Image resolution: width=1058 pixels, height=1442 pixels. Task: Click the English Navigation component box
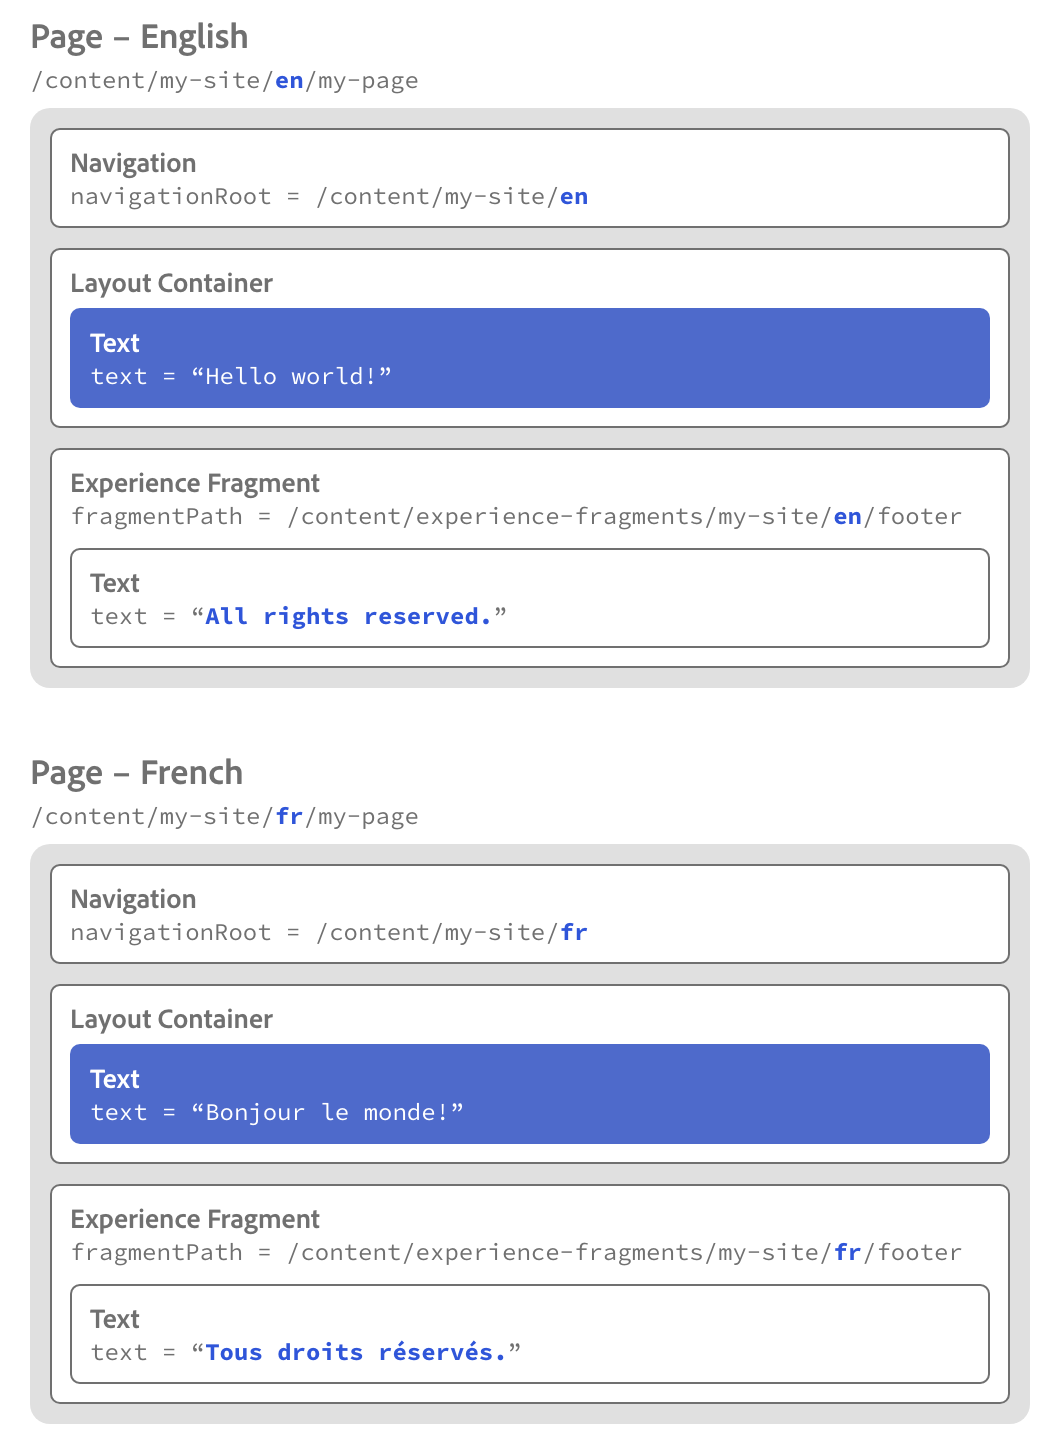[530, 178]
